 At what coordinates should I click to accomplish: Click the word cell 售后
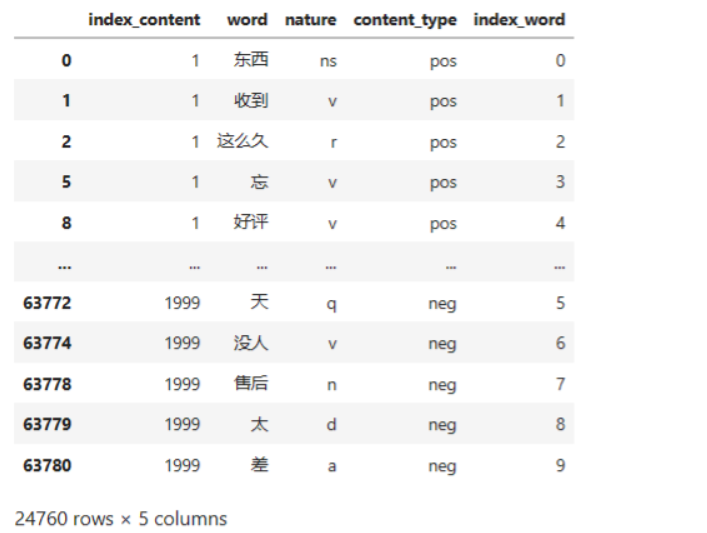tap(251, 384)
